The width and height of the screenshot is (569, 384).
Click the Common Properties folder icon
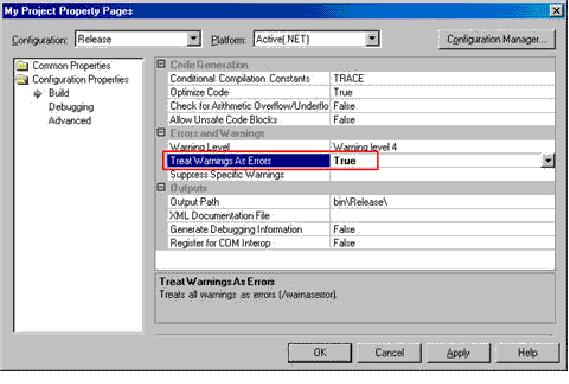(22, 66)
